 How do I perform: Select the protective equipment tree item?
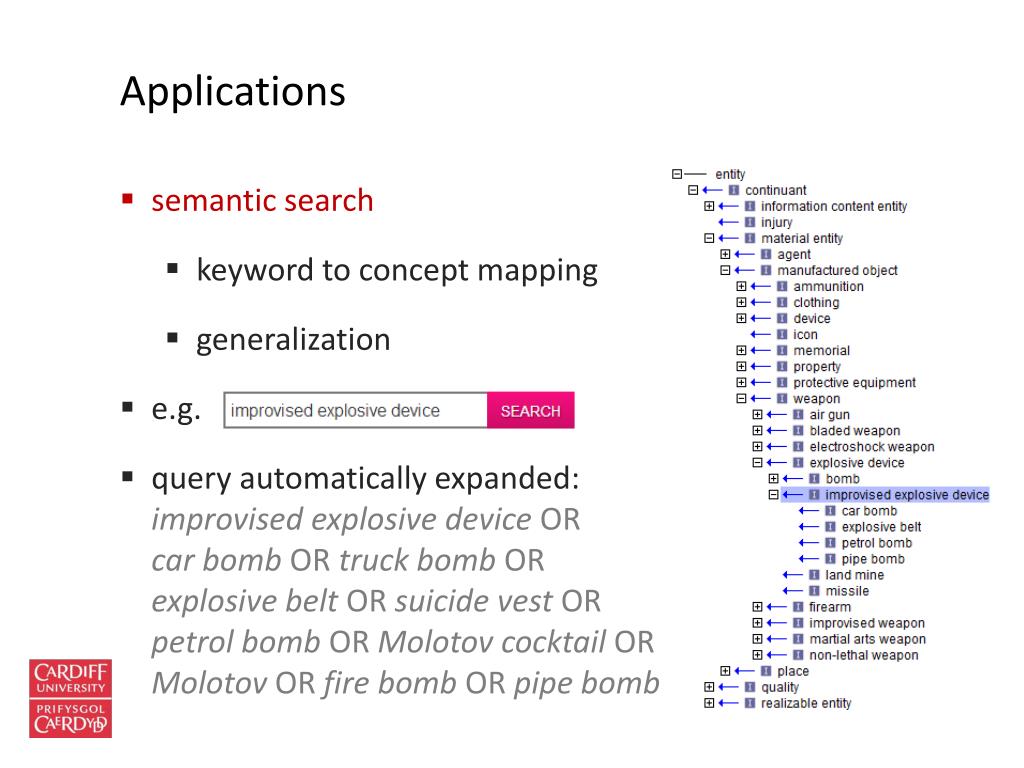click(x=854, y=382)
